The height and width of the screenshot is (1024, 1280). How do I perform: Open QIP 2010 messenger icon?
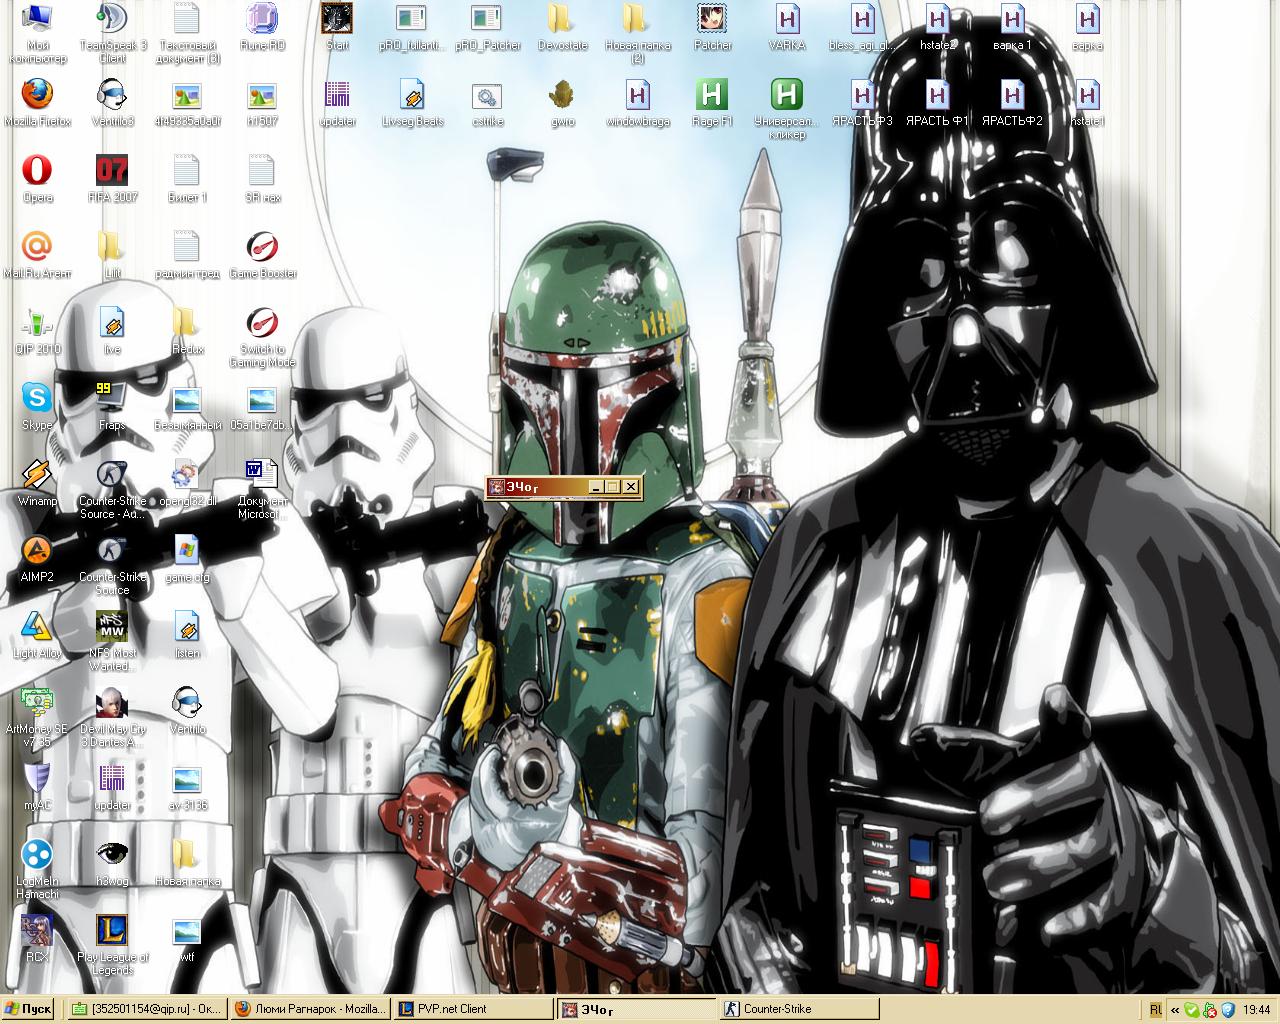click(37, 331)
